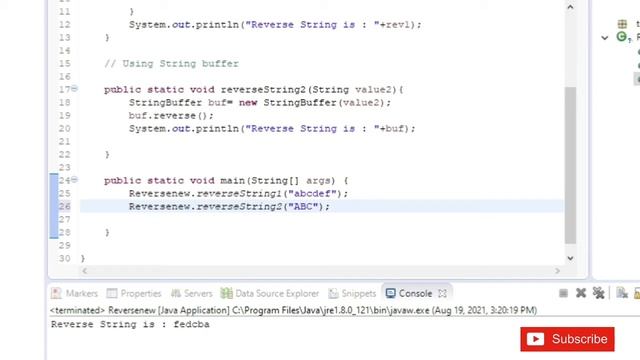Click the reverseString2("ABC") call on highlighted line
Screen dimensions: 640x360
click(x=229, y=207)
